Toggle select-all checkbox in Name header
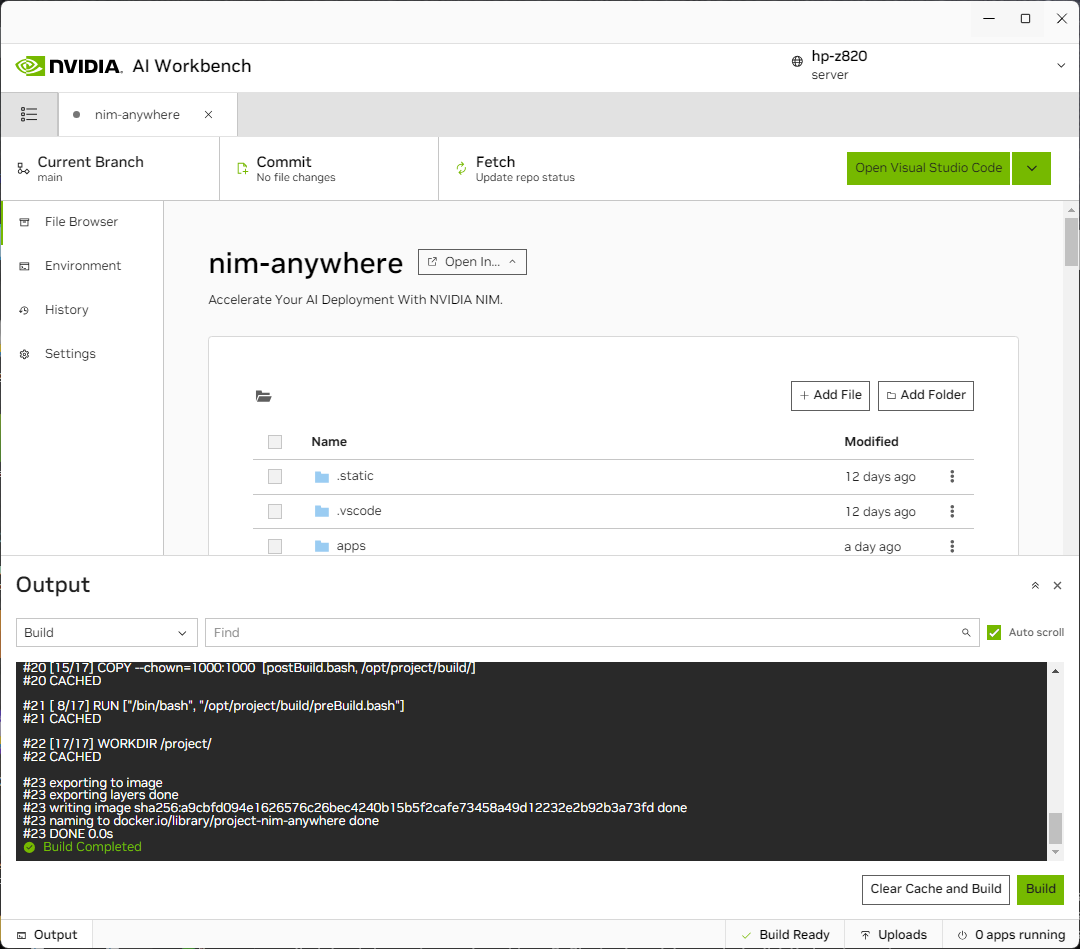This screenshot has height=949, width=1080. point(275,442)
